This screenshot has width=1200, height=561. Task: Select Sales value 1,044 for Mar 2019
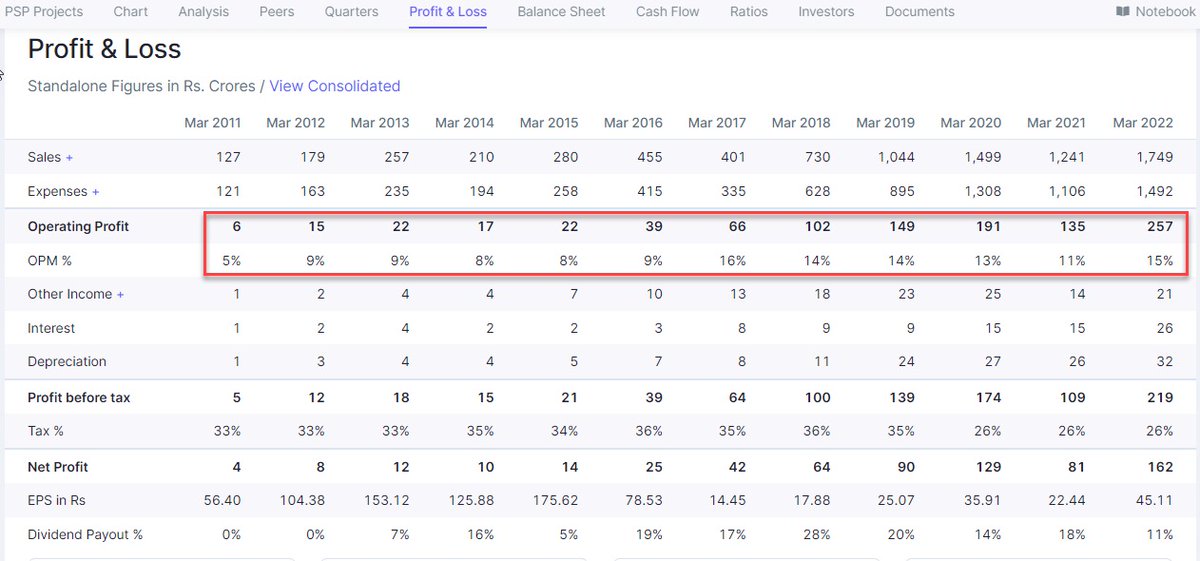(895, 158)
